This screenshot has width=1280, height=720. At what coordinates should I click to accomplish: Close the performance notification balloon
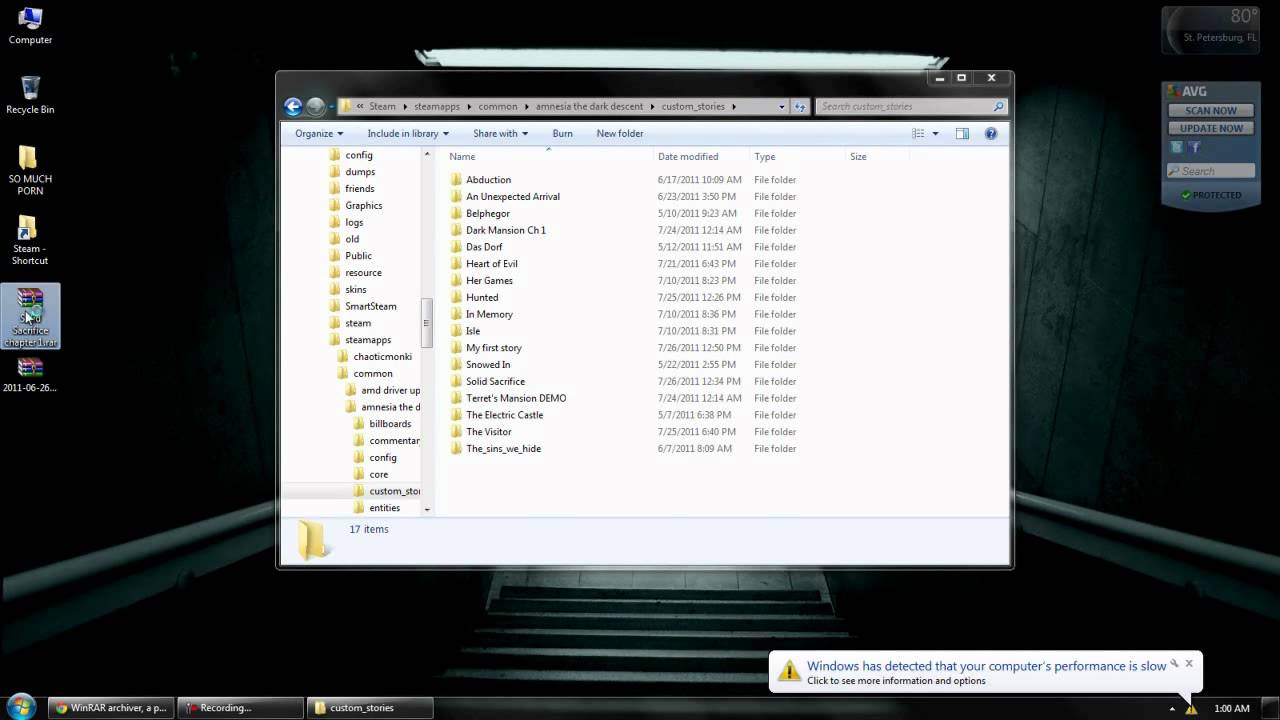[1189, 662]
